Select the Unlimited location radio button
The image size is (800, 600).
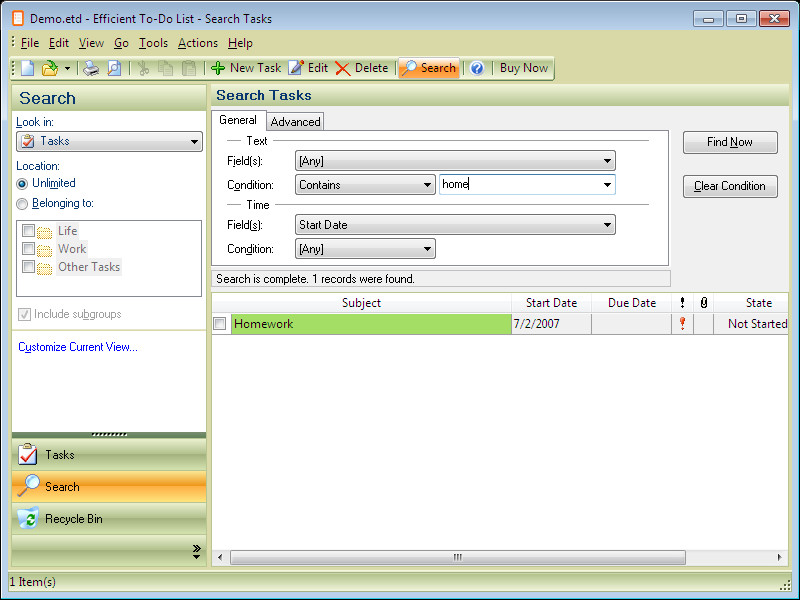coord(22,184)
